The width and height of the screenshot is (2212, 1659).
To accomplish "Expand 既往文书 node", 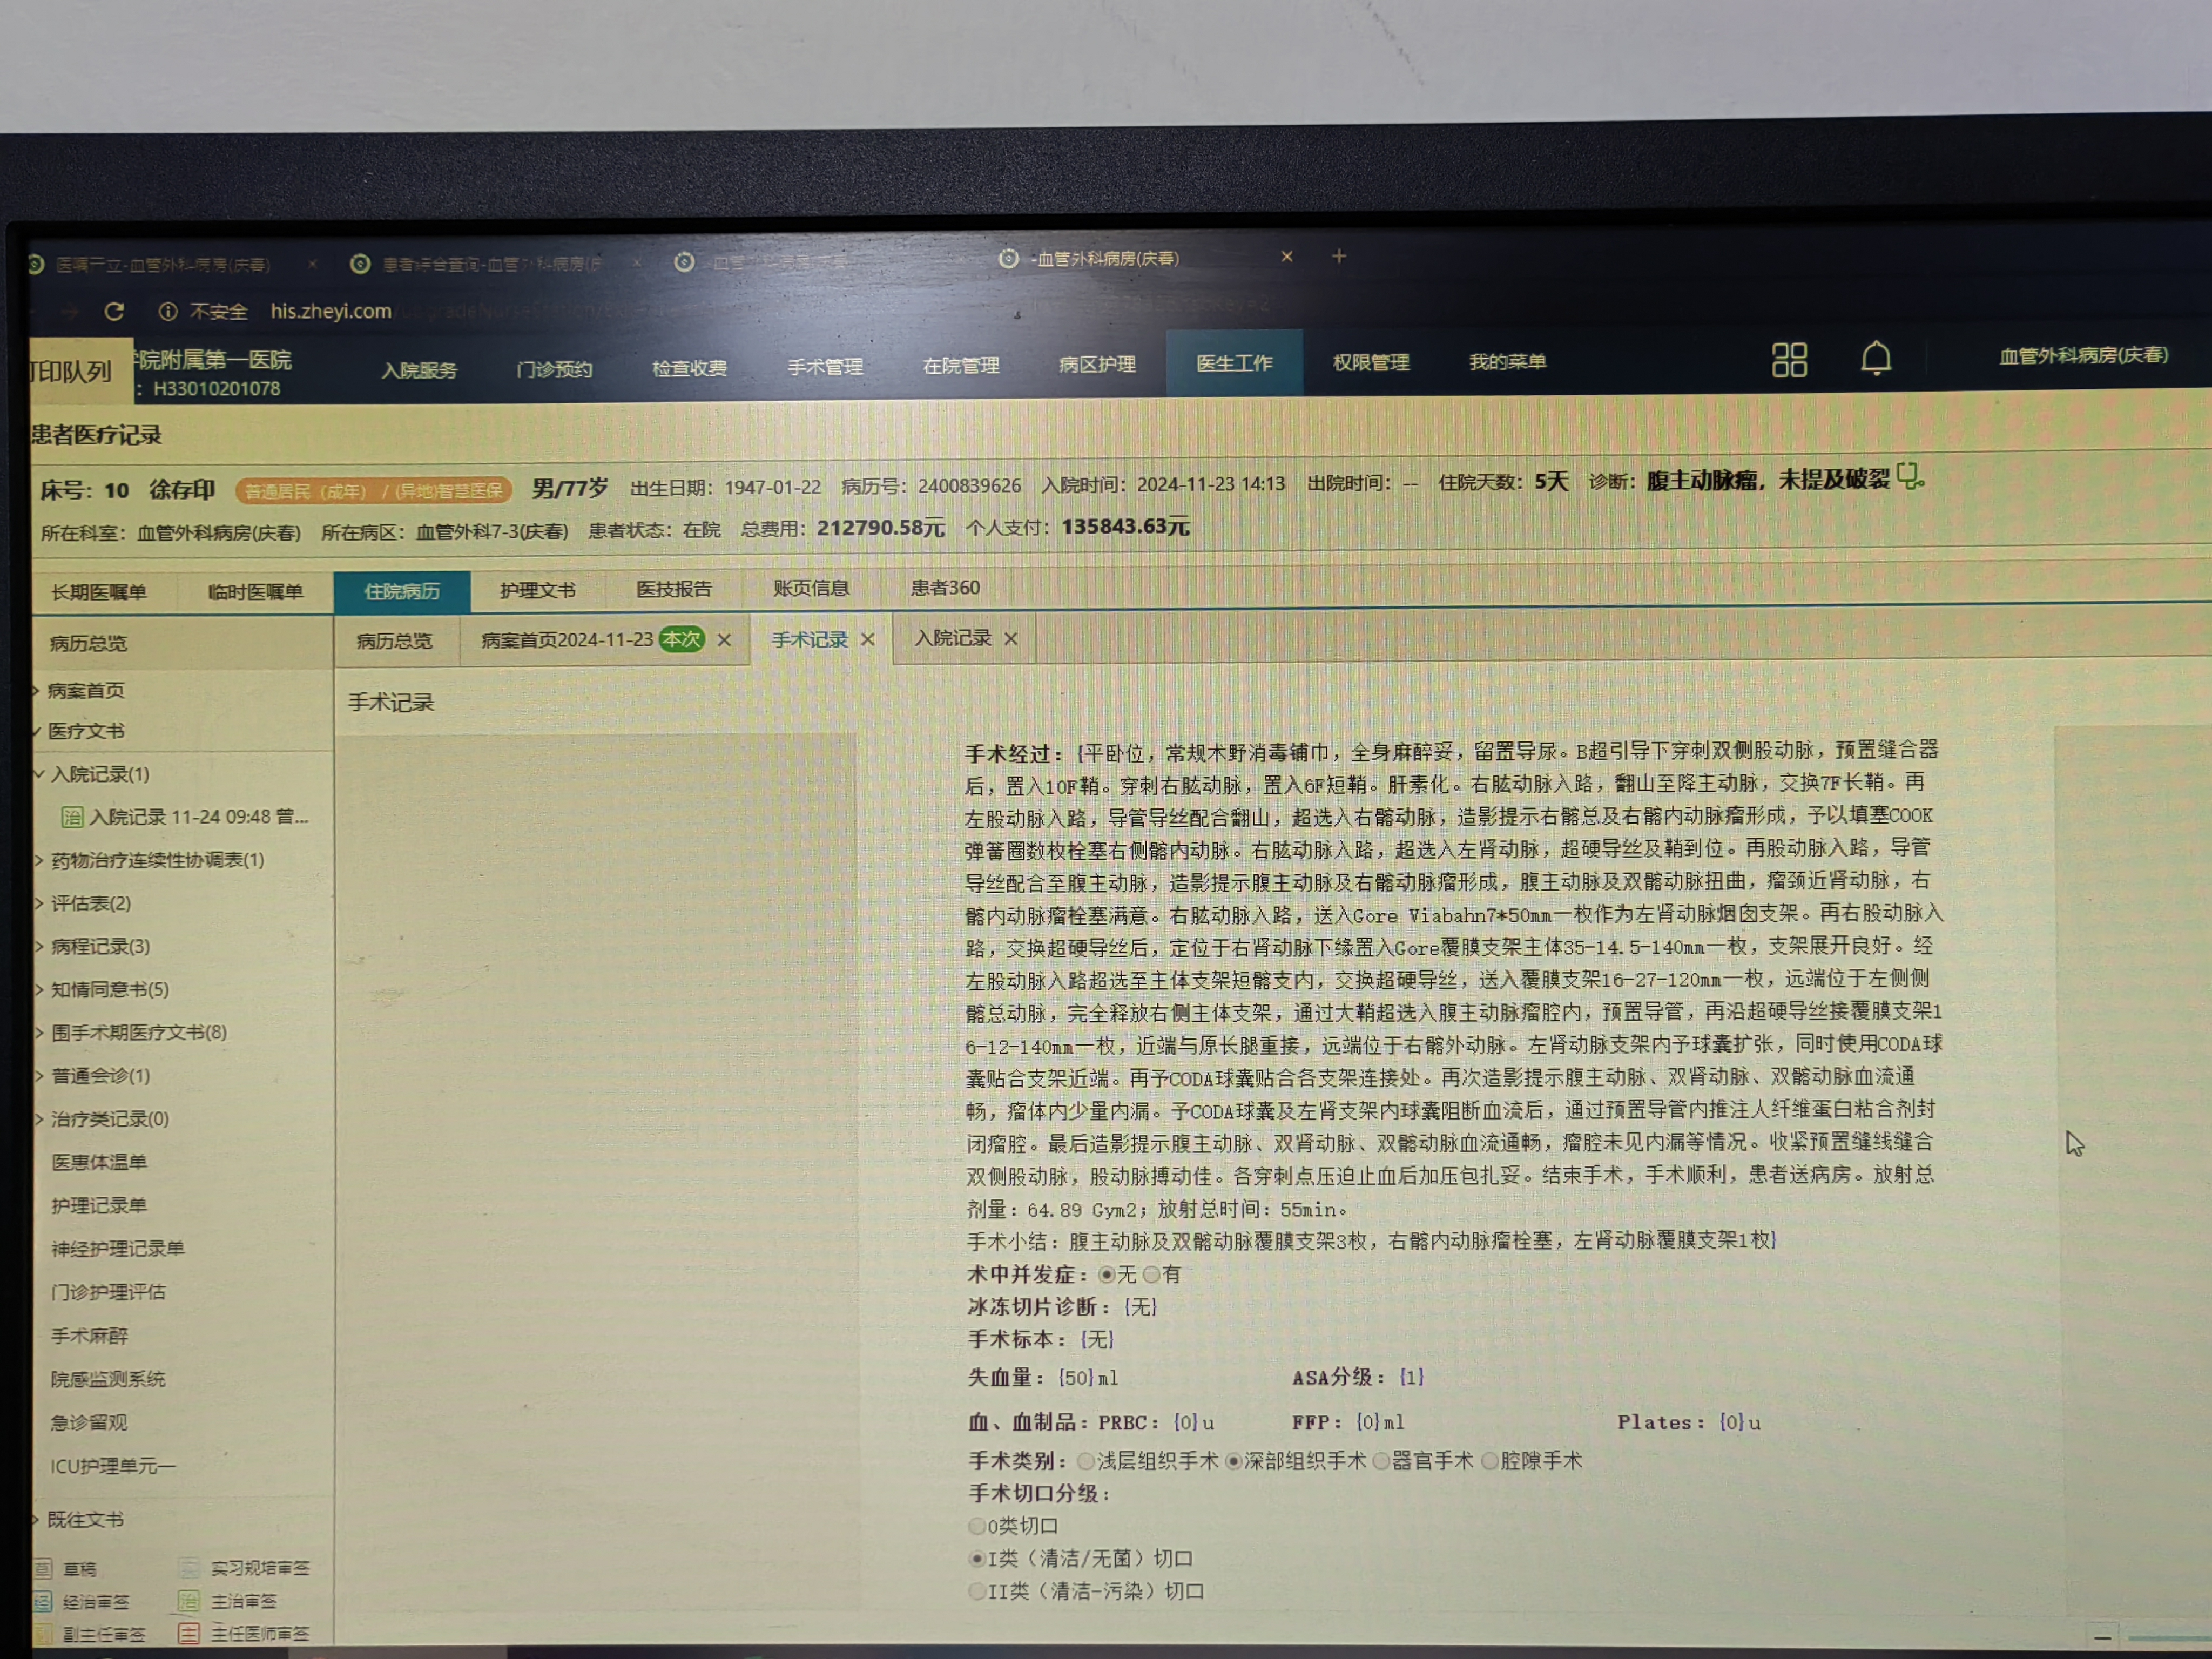I will 36,1520.
